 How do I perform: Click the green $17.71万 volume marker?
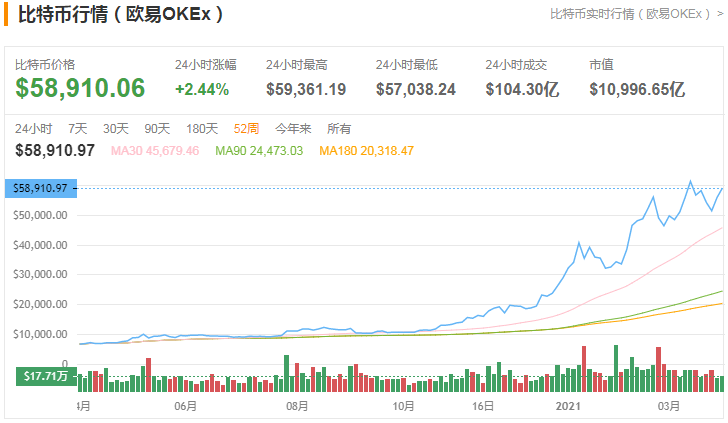46,376
